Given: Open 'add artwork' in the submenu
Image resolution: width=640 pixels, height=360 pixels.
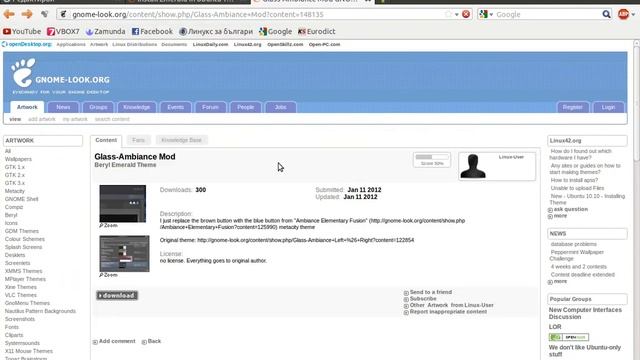Looking at the screenshot, I should [x=42, y=119].
